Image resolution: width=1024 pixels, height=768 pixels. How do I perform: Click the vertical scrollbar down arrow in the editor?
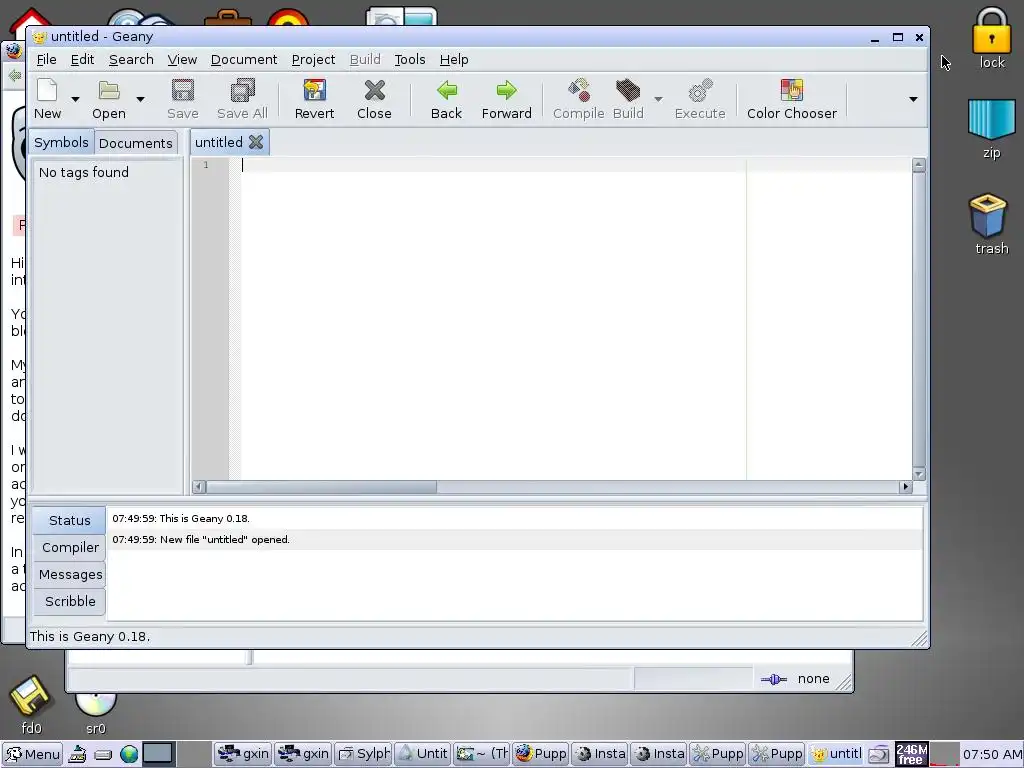(918, 474)
